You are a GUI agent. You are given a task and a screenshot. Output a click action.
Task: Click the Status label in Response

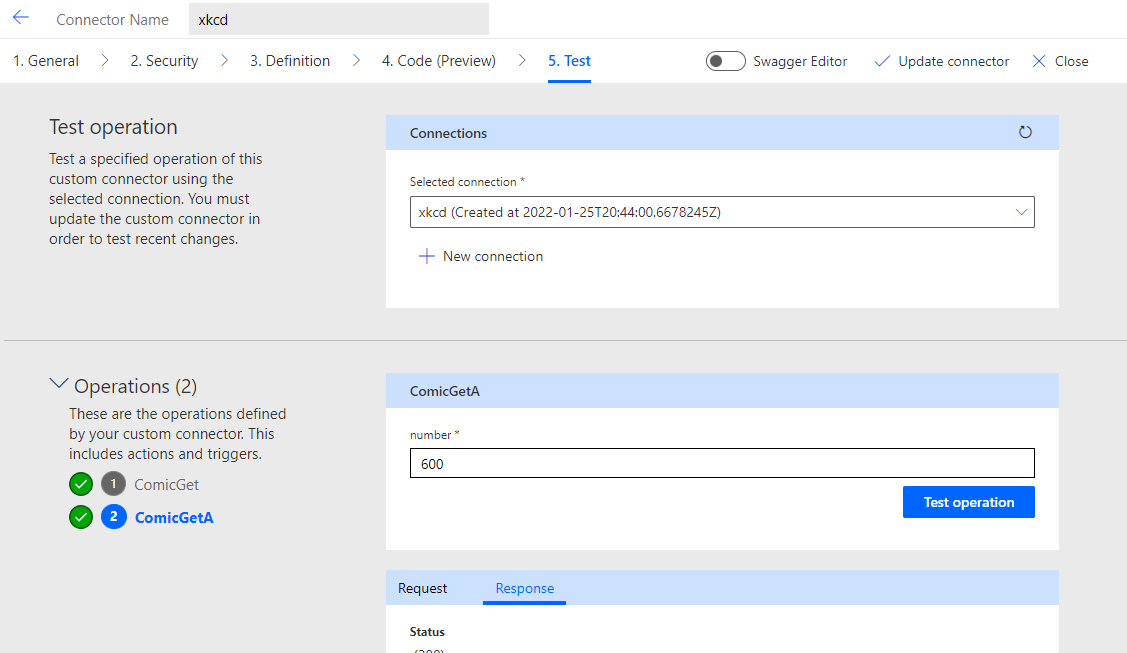tap(427, 632)
